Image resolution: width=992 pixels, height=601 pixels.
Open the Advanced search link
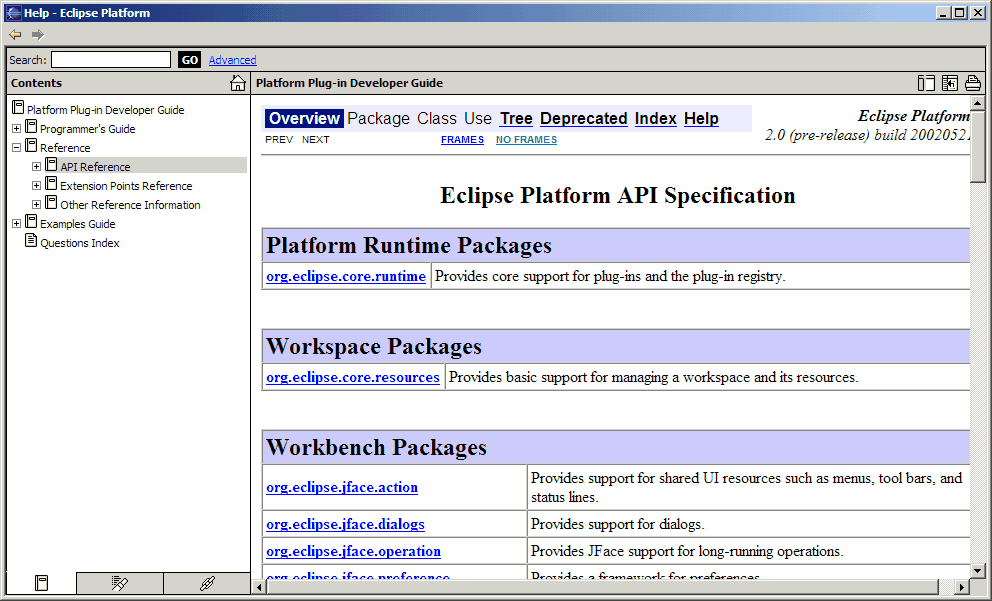coord(232,60)
